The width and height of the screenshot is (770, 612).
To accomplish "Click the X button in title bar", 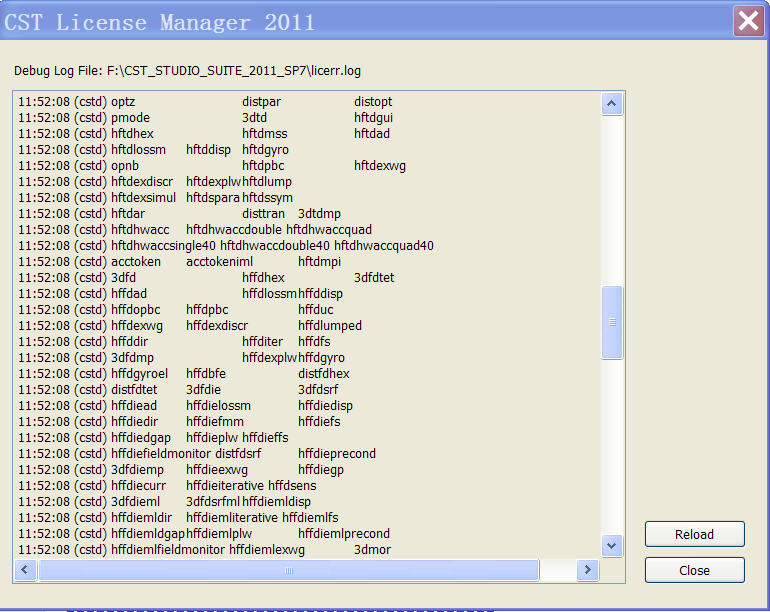I will [748, 21].
